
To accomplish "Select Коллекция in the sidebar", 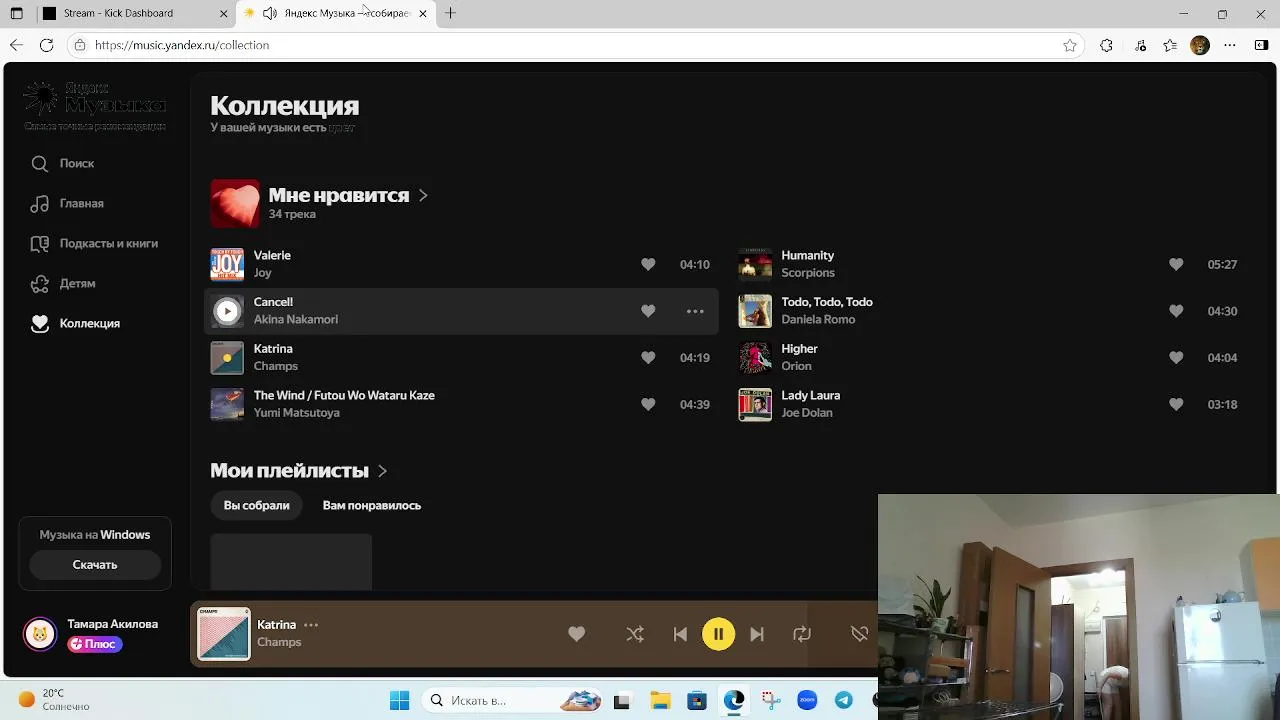I will point(75,323).
